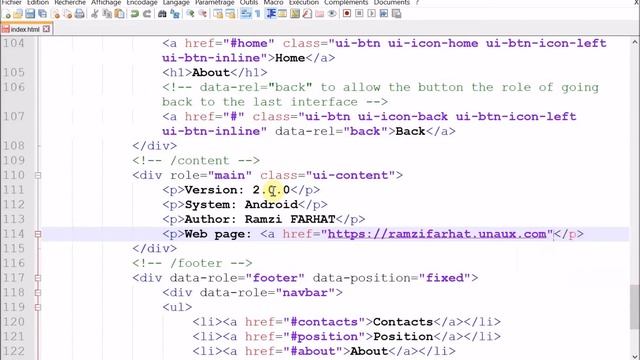Save the file with the floppy icon
640x360 pixels.
point(30,14)
